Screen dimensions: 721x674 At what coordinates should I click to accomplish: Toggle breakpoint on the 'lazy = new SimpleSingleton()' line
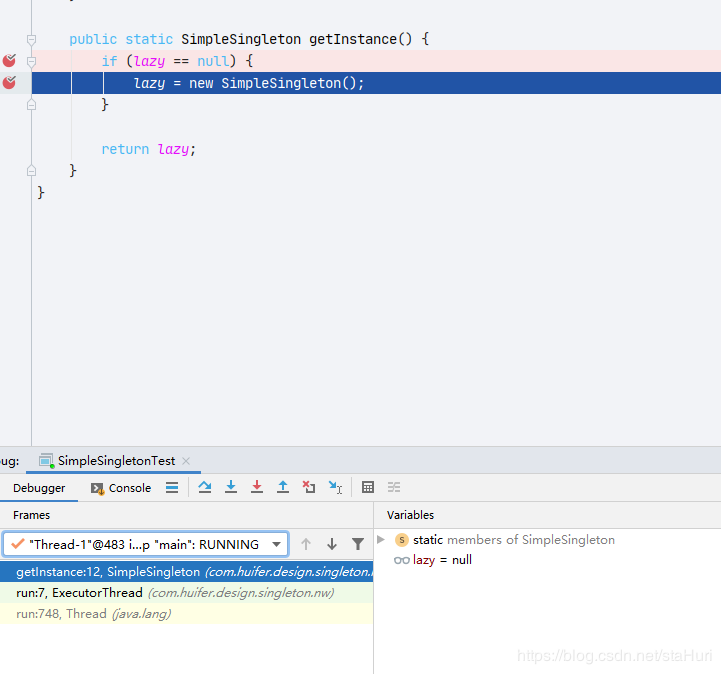[10, 83]
